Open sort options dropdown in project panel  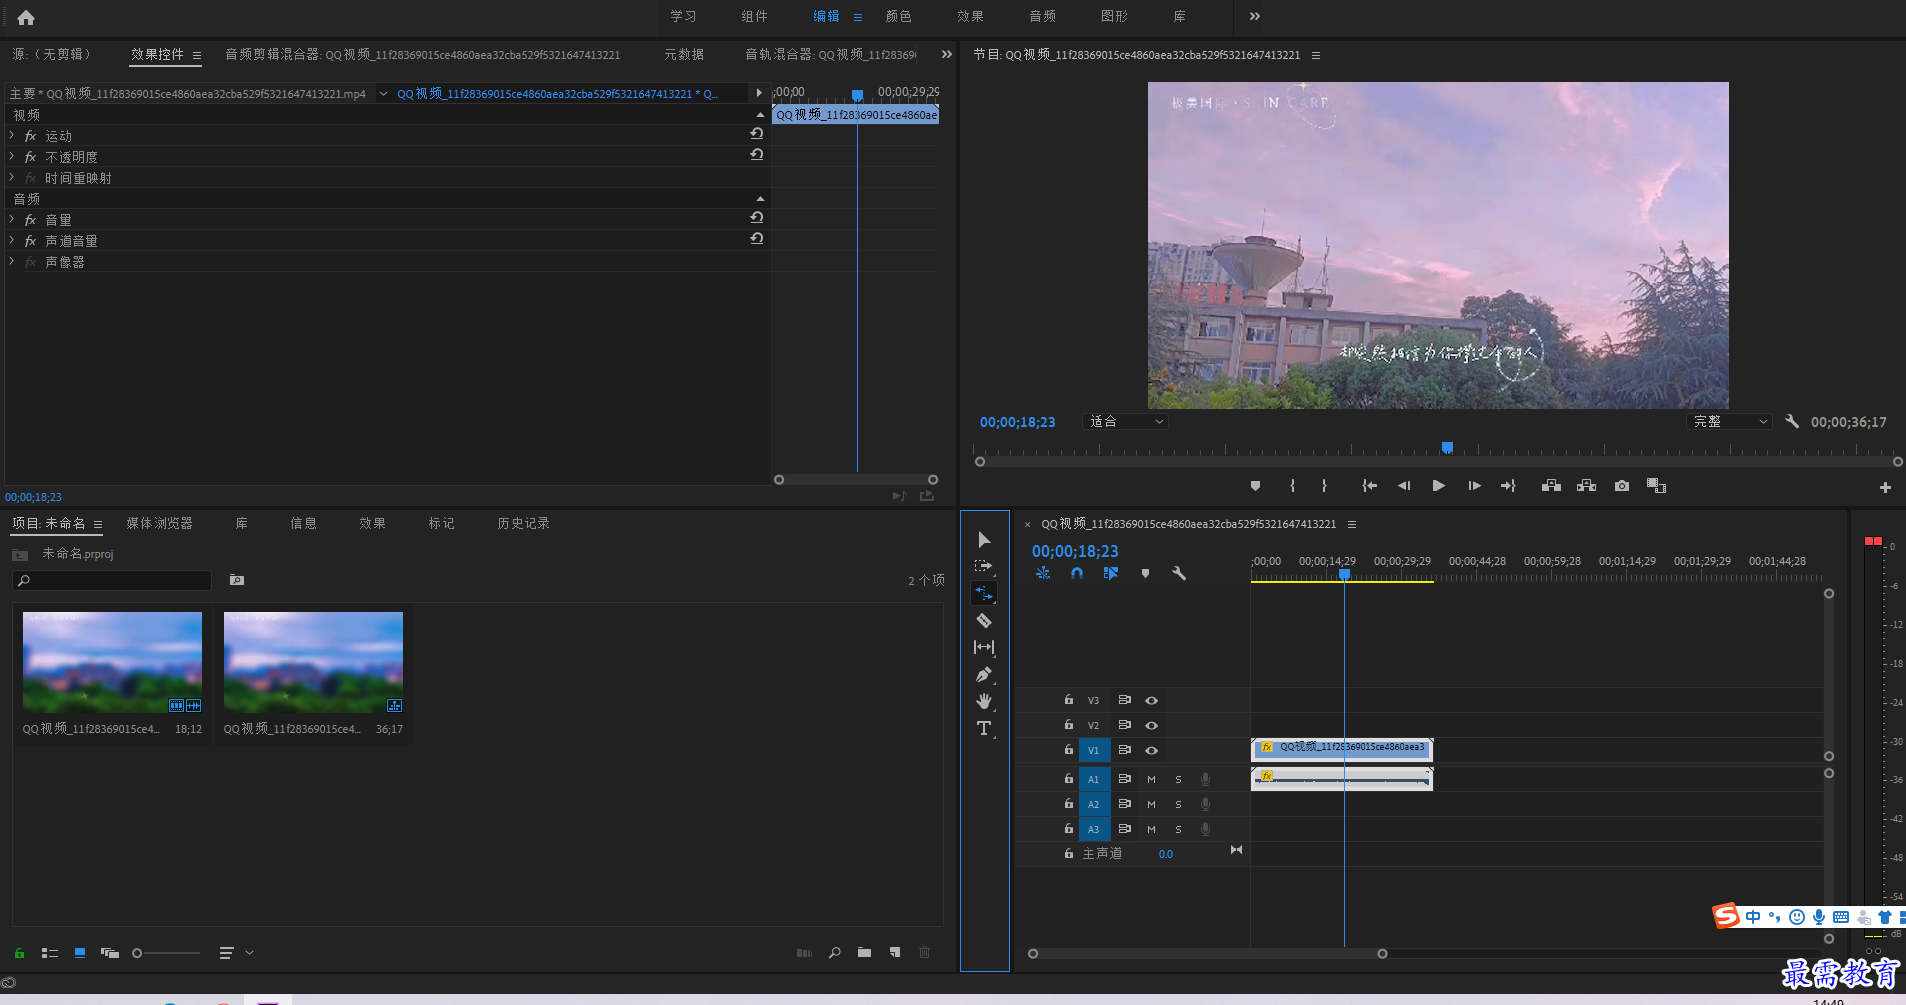coord(235,953)
